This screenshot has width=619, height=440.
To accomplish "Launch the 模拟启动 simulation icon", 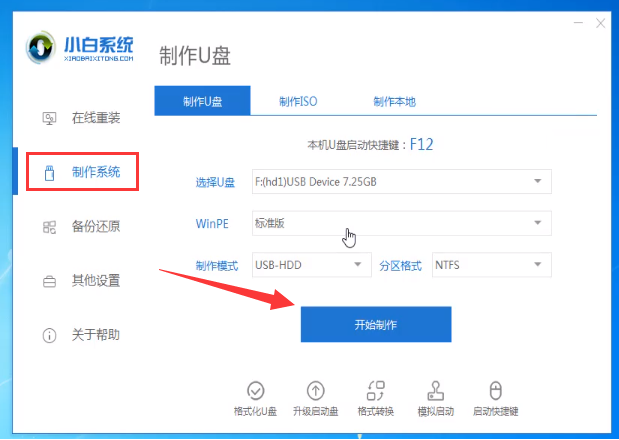I will [436, 391].
